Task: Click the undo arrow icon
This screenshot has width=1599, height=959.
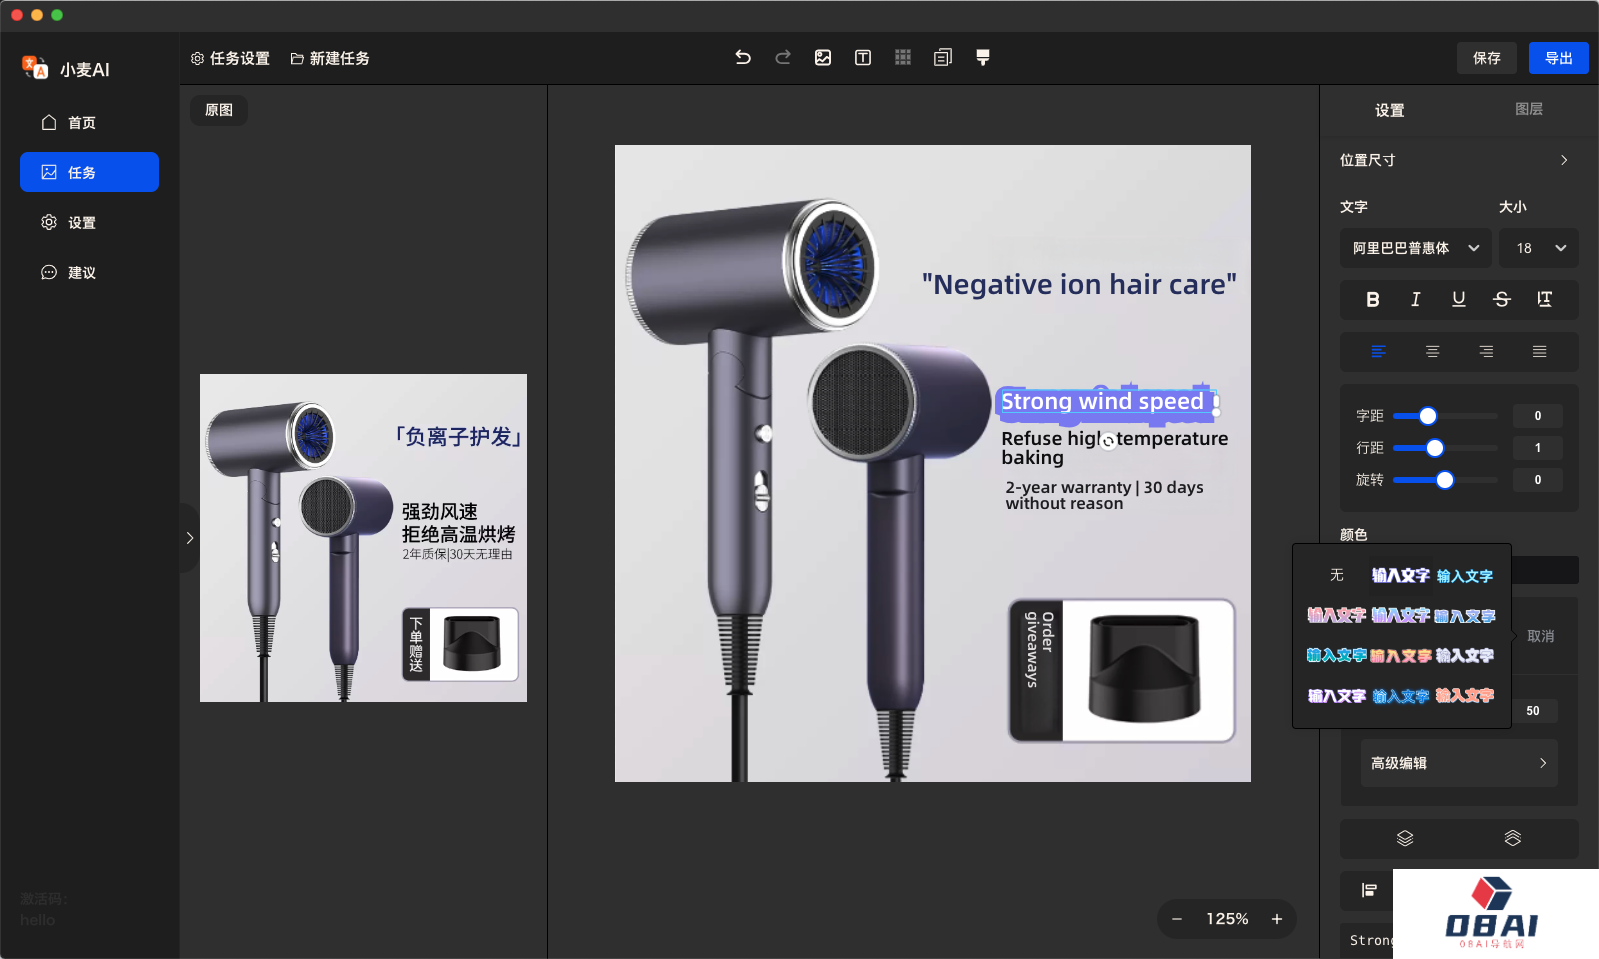Action: [x=742, y=58]
